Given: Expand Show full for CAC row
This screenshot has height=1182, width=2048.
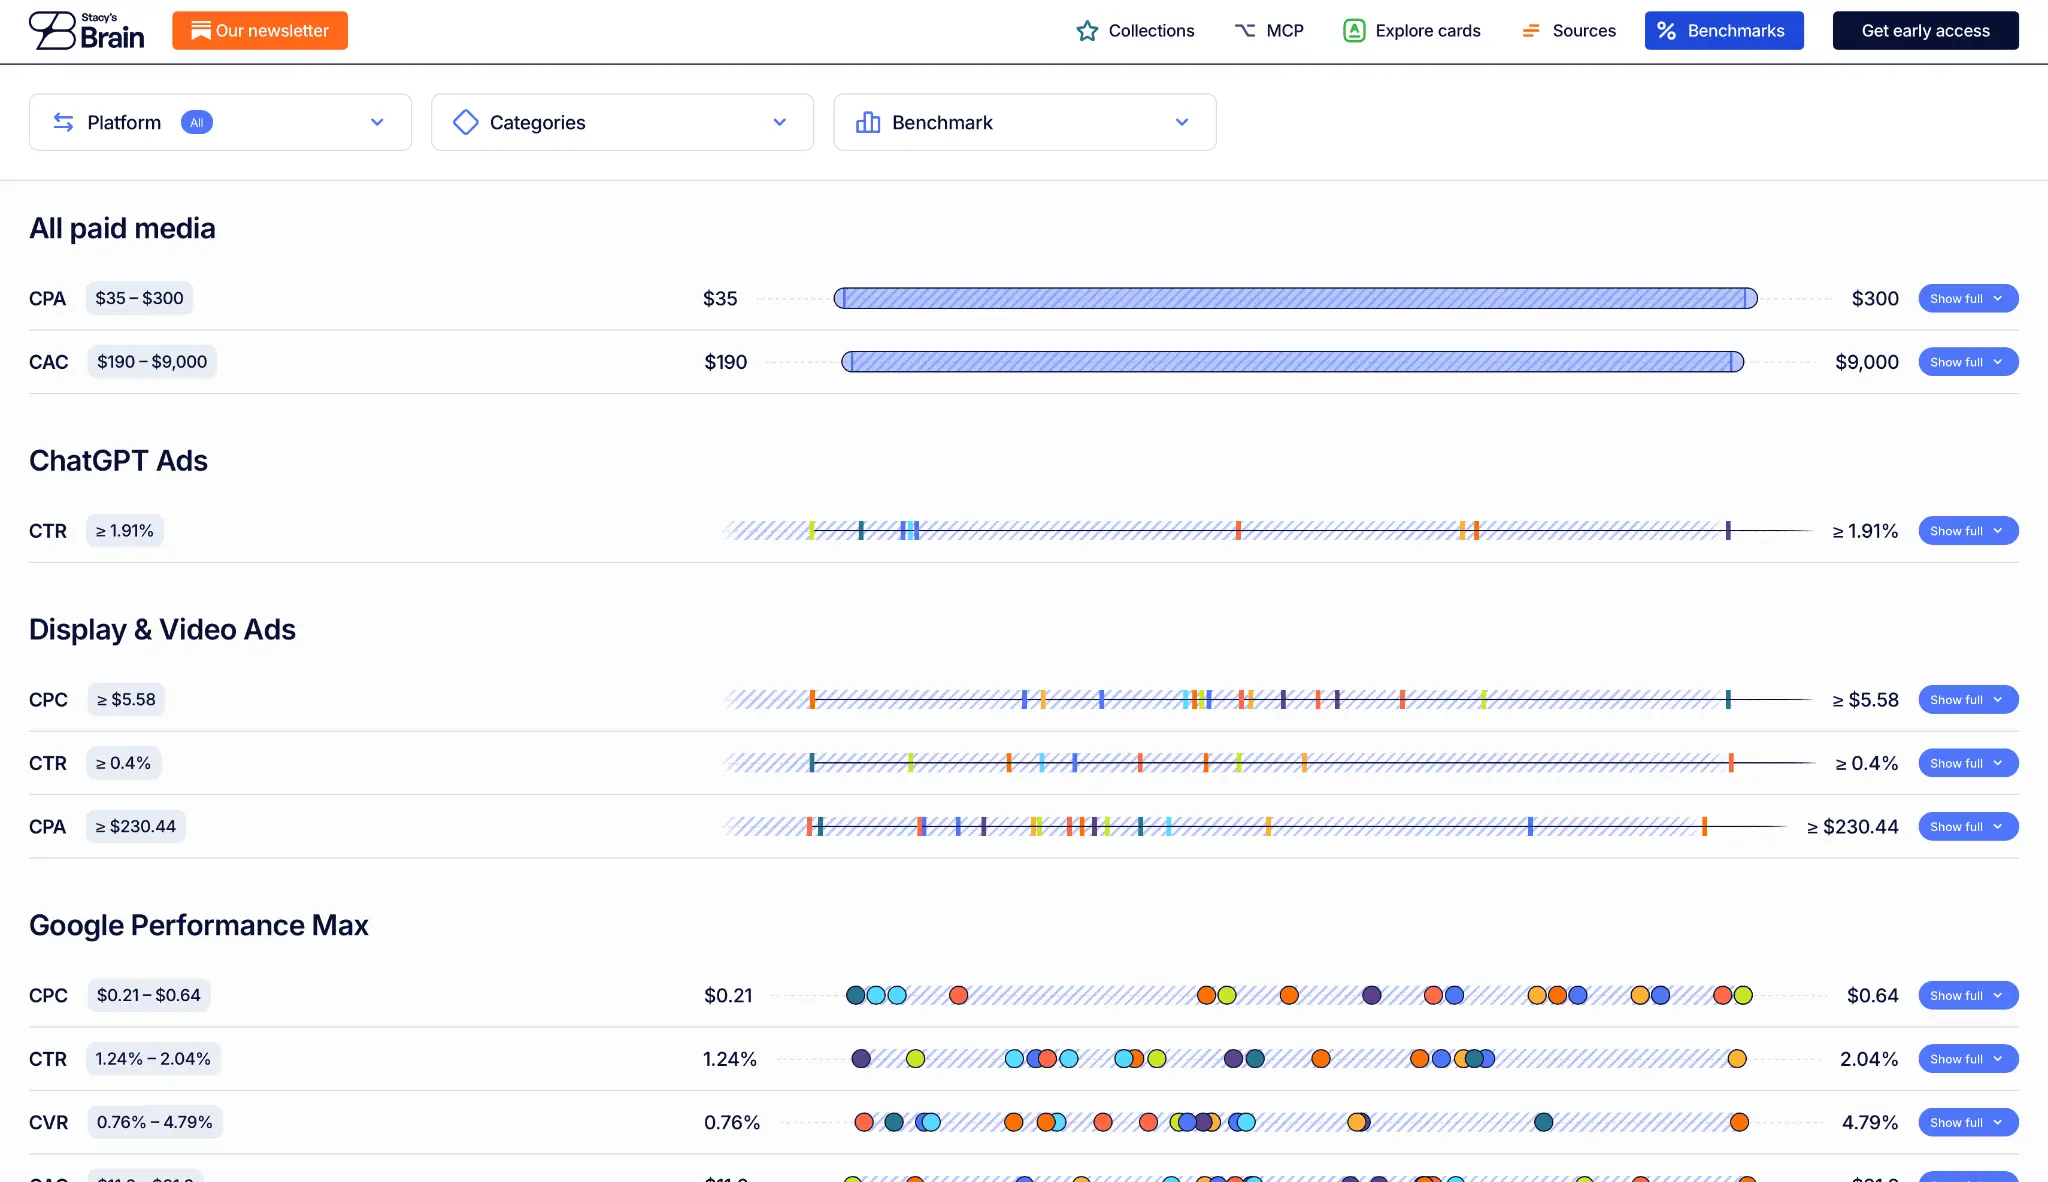Looking at the screenshot, I should tap(1968, 362).
